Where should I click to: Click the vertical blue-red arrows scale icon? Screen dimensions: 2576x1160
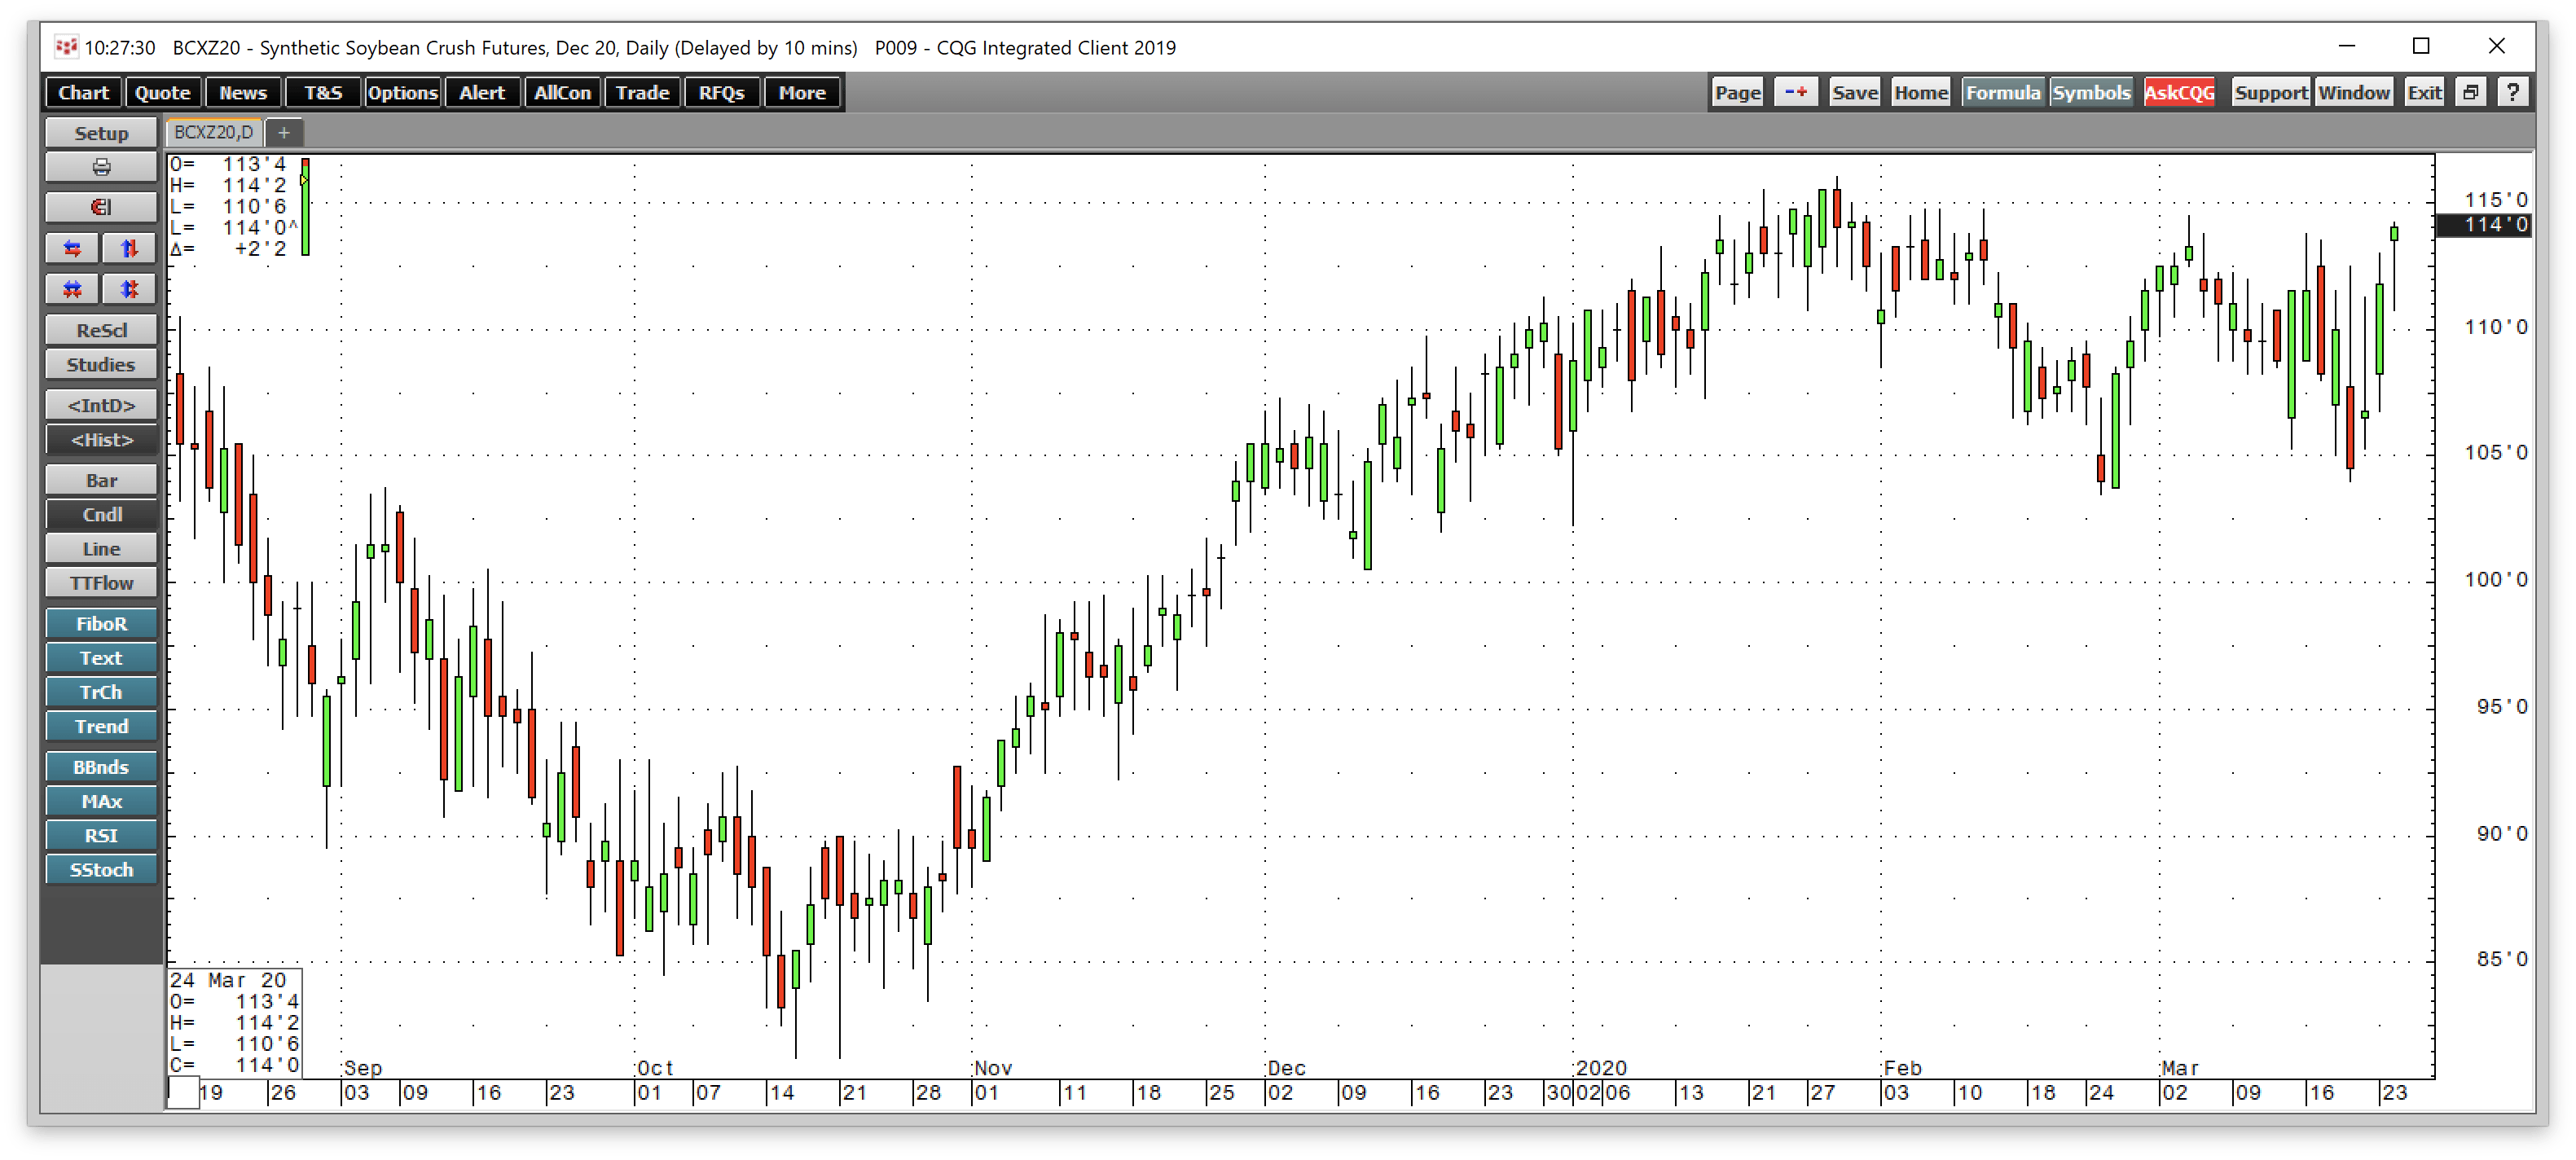click(129, 248)
